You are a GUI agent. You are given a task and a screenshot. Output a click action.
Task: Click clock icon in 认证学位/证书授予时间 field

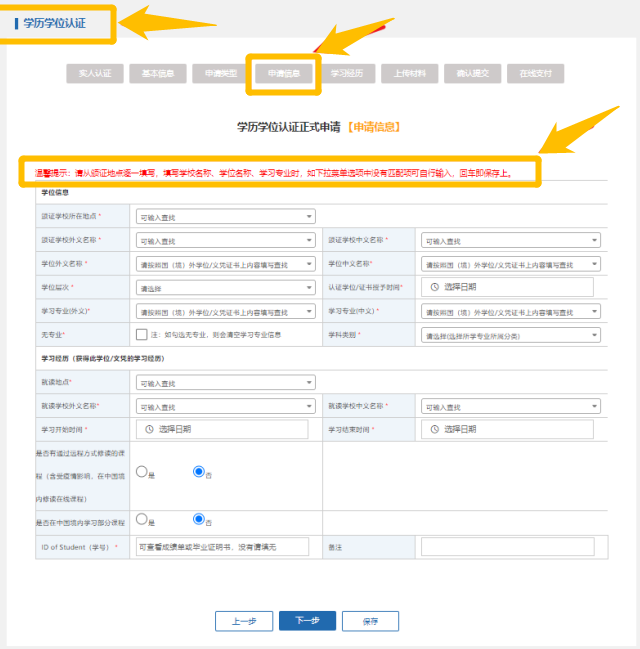click(434, 288)
